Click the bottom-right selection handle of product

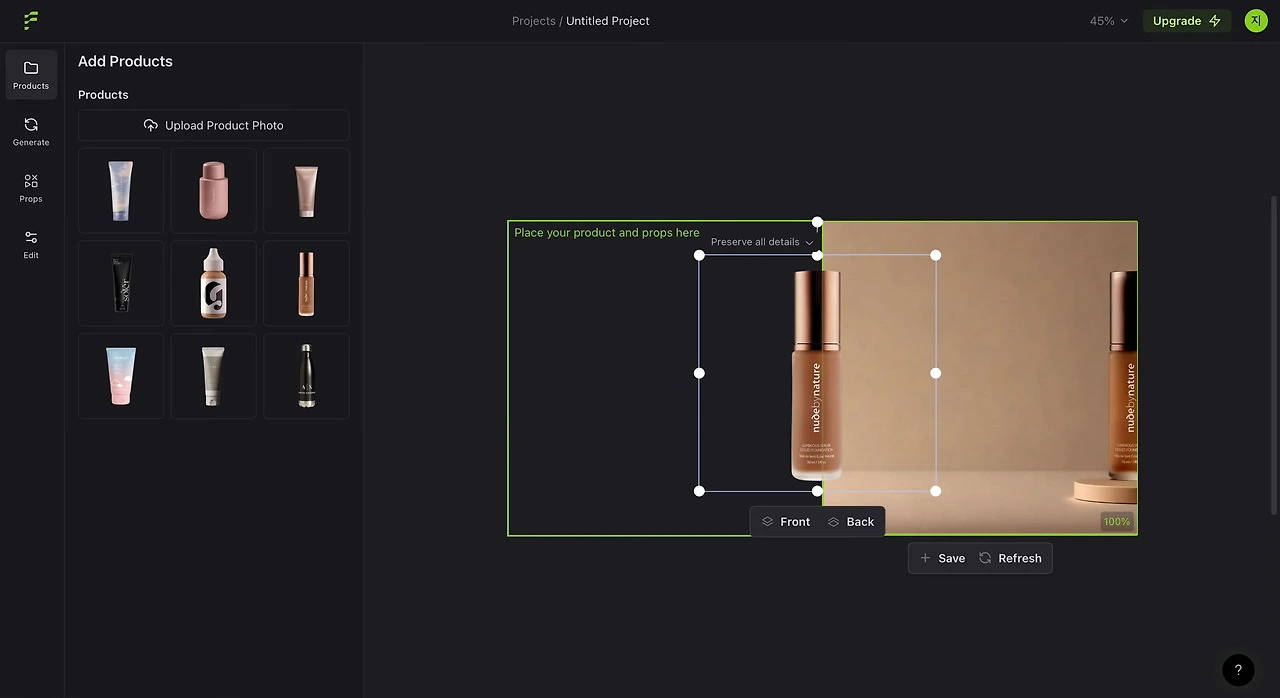pyautogui.click(x=936, y=491)
